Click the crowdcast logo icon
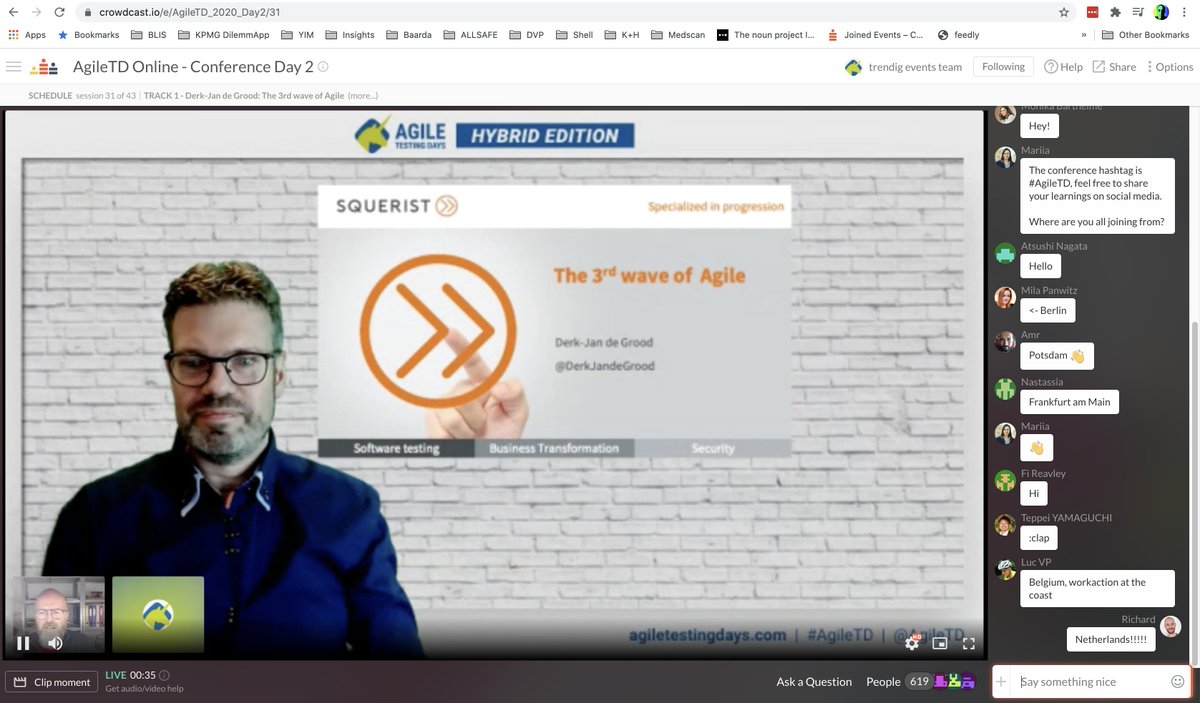The image size is (1200, 703). (x=44, y=67)
